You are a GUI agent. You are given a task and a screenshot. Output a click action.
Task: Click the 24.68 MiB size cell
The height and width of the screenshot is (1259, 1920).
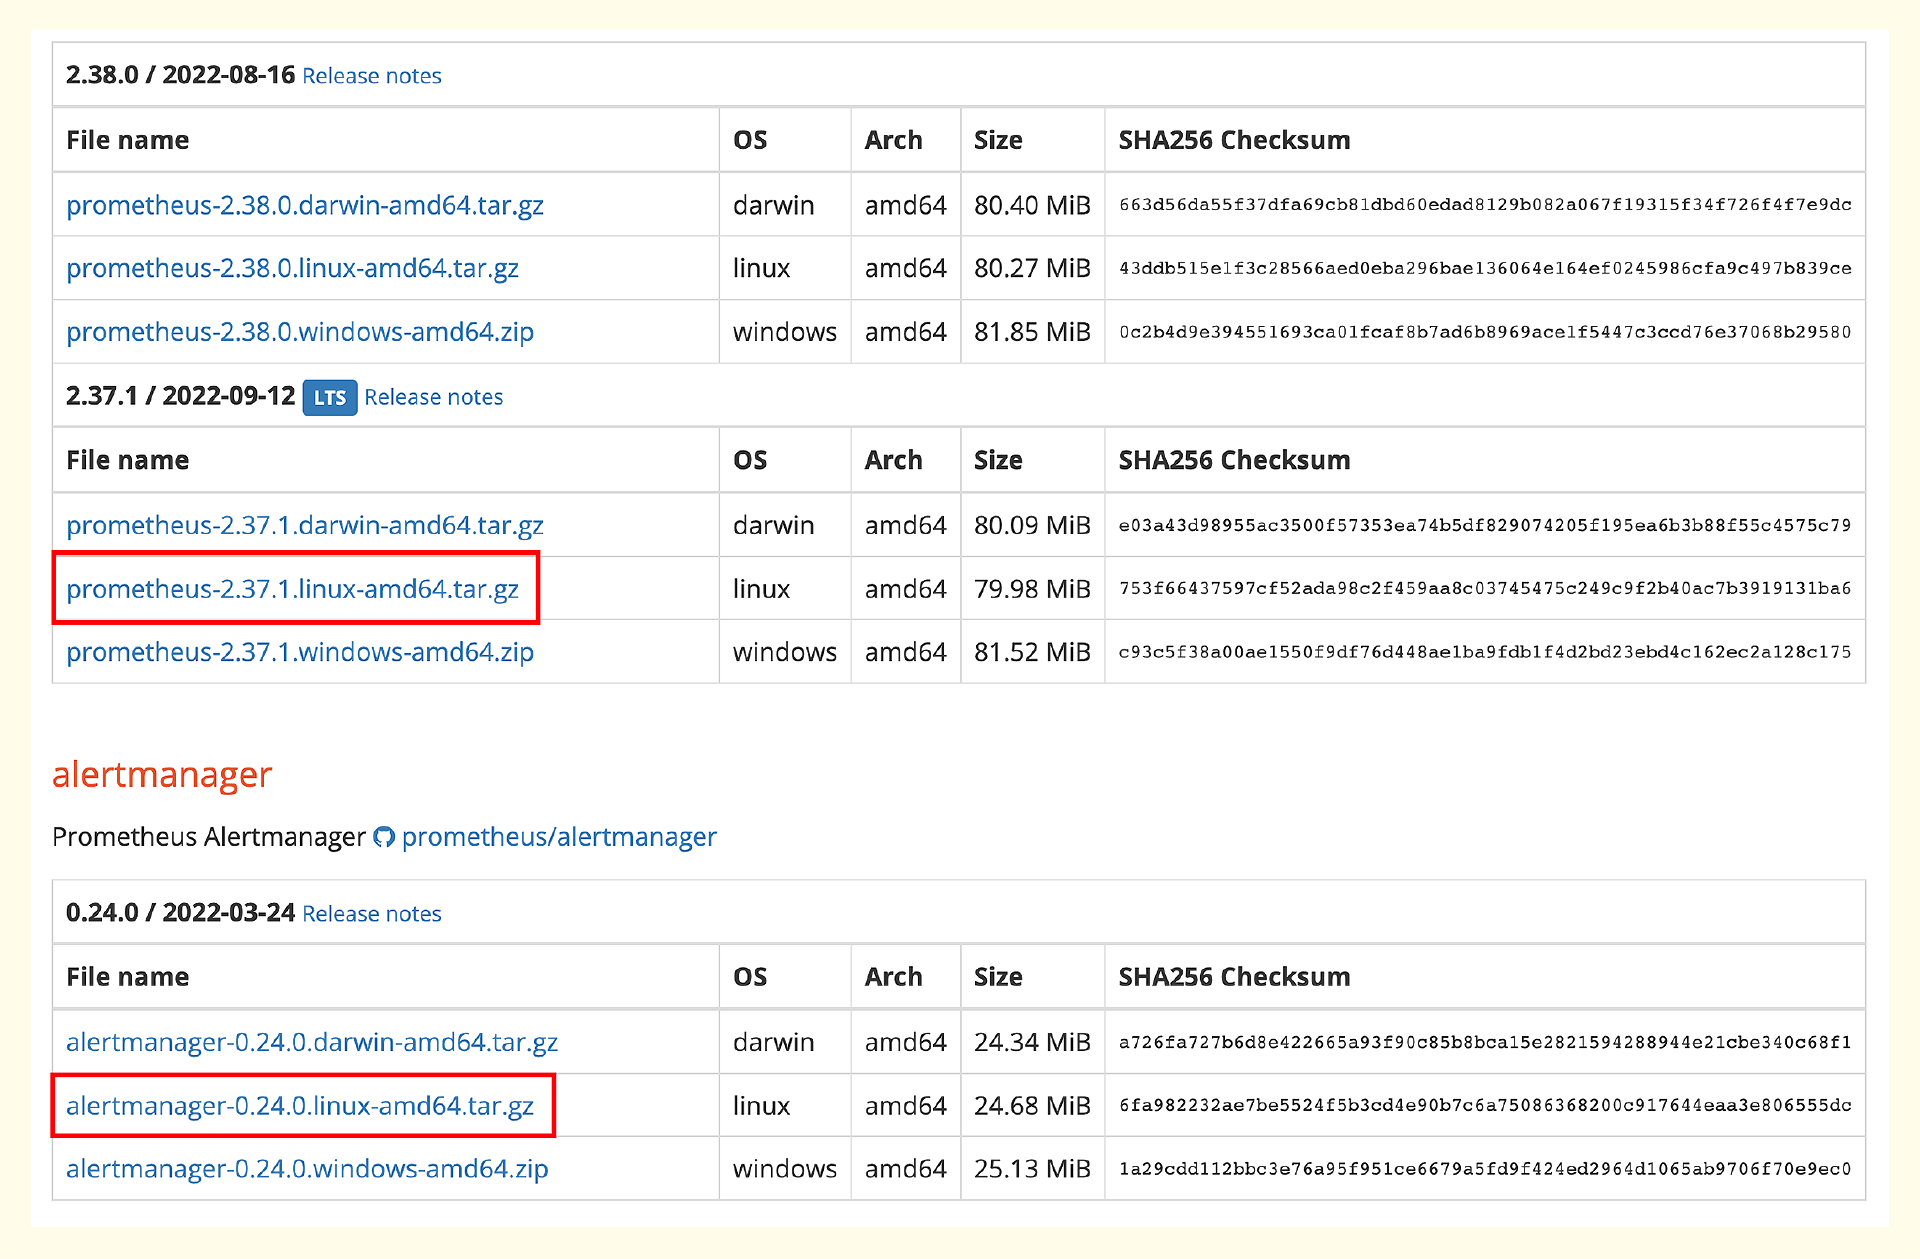click(1032, 1106)
